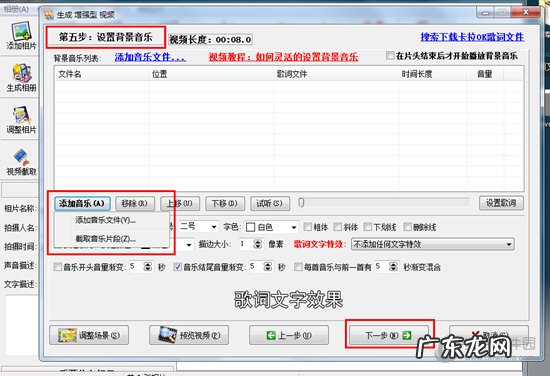Toggle the 斜体 italic checkbox
The width and height of the screenshot is (550, 376).
coord(337,227)
